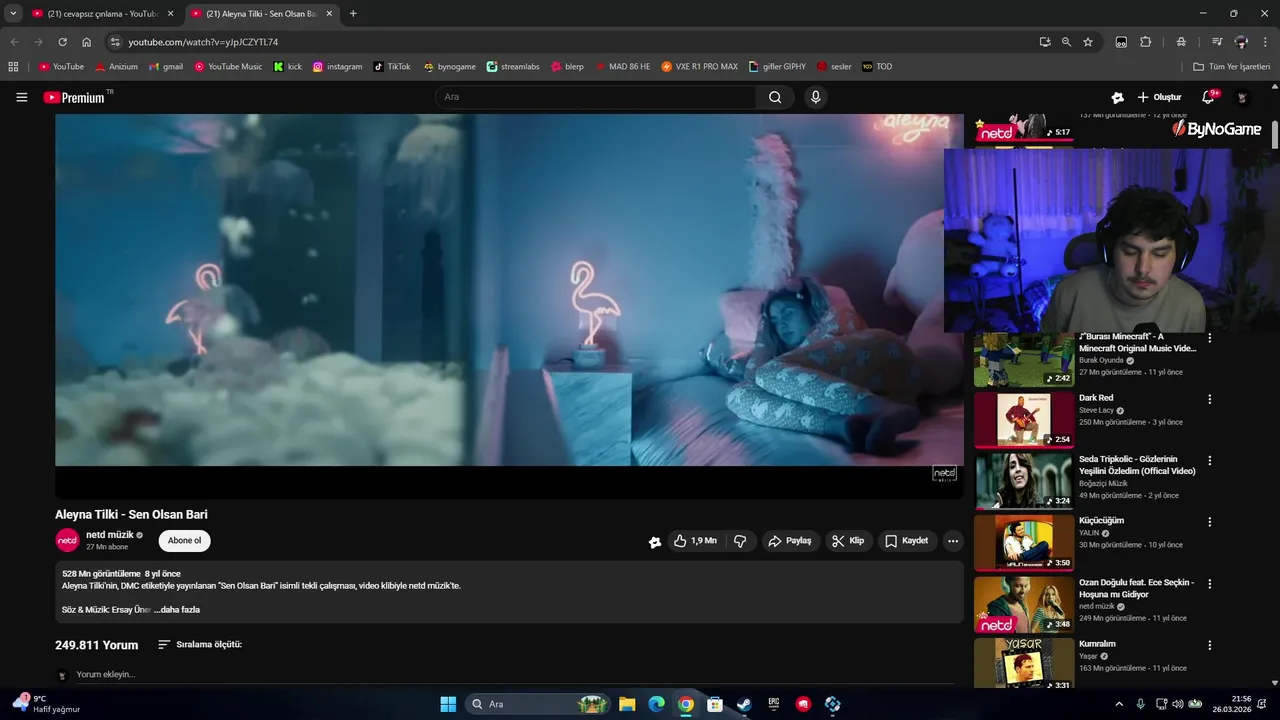Open the gmail bookmark
Screen dimensions: 1280x720
click(x=166, y=67)
